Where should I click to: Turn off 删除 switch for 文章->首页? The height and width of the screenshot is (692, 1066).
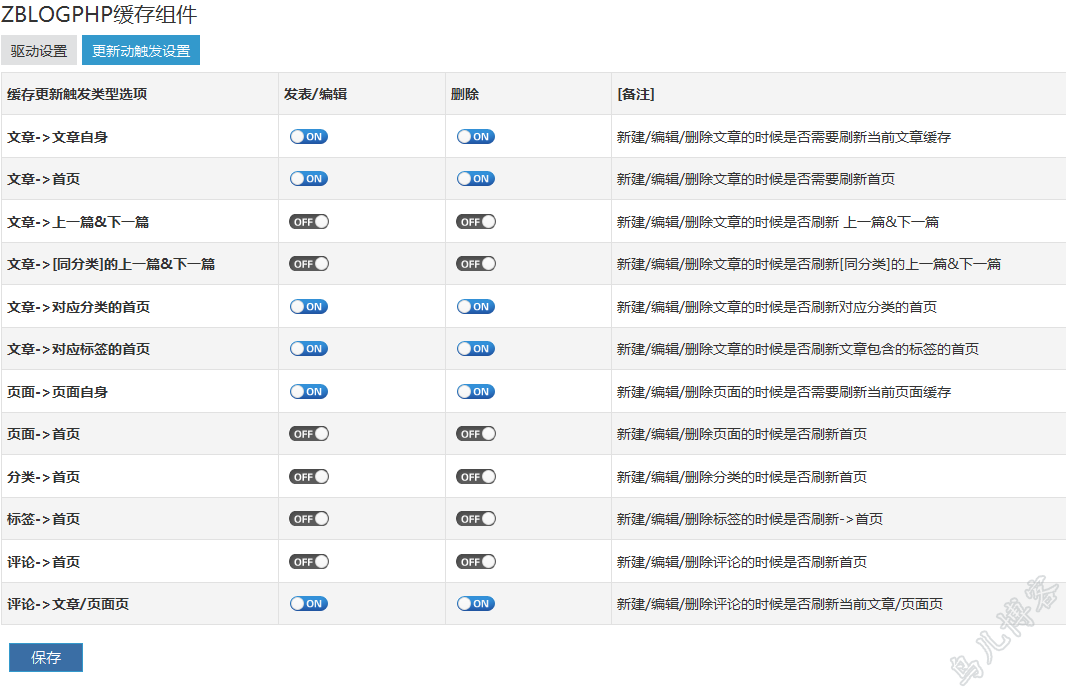tap(476, 179)
